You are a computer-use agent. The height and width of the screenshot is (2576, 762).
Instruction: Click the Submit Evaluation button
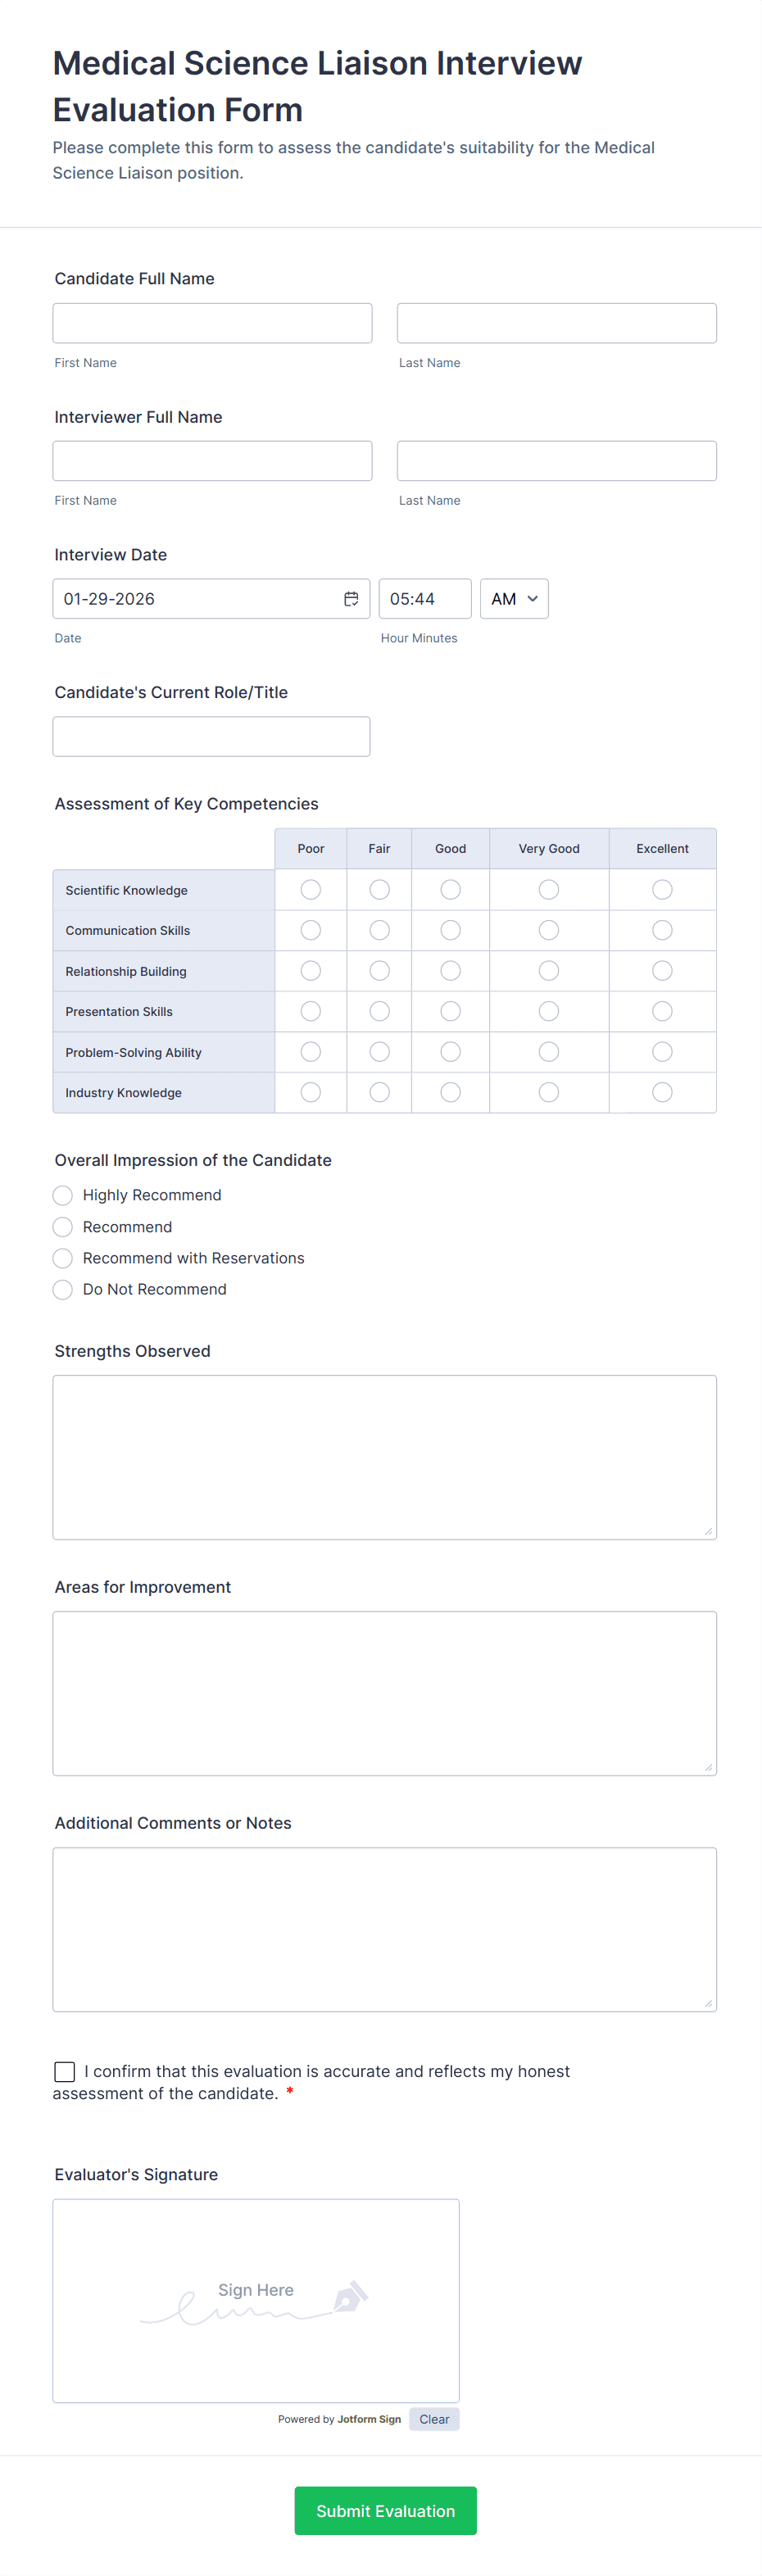385,2510
